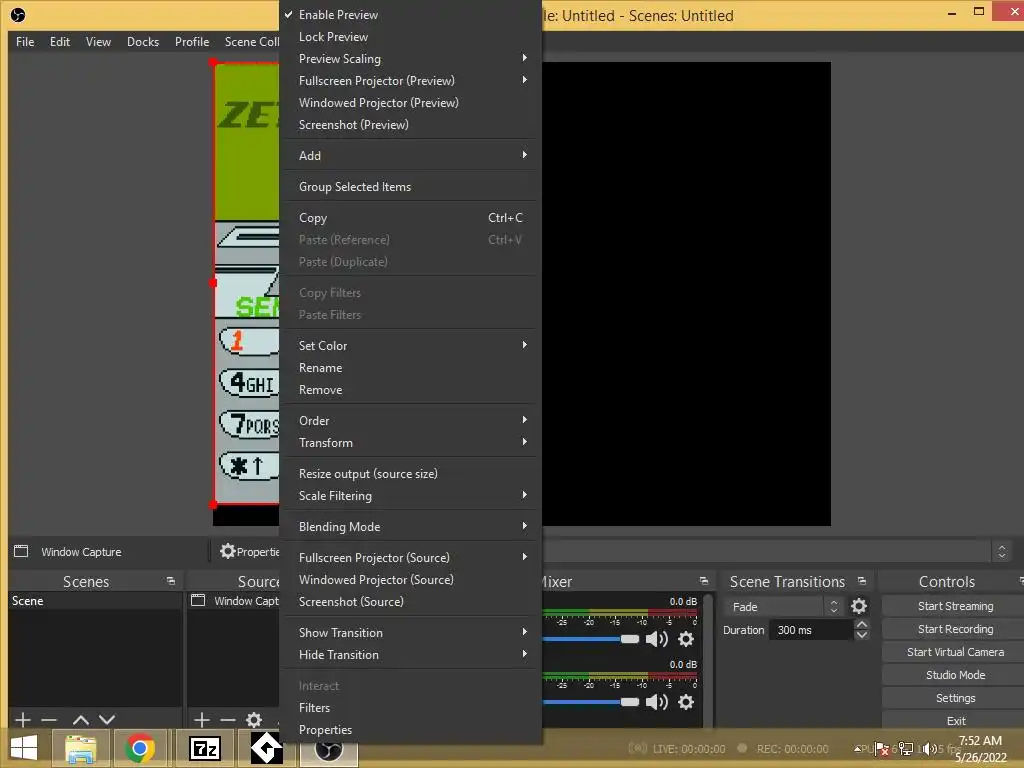Enable Studio Mode

point(955,675)
